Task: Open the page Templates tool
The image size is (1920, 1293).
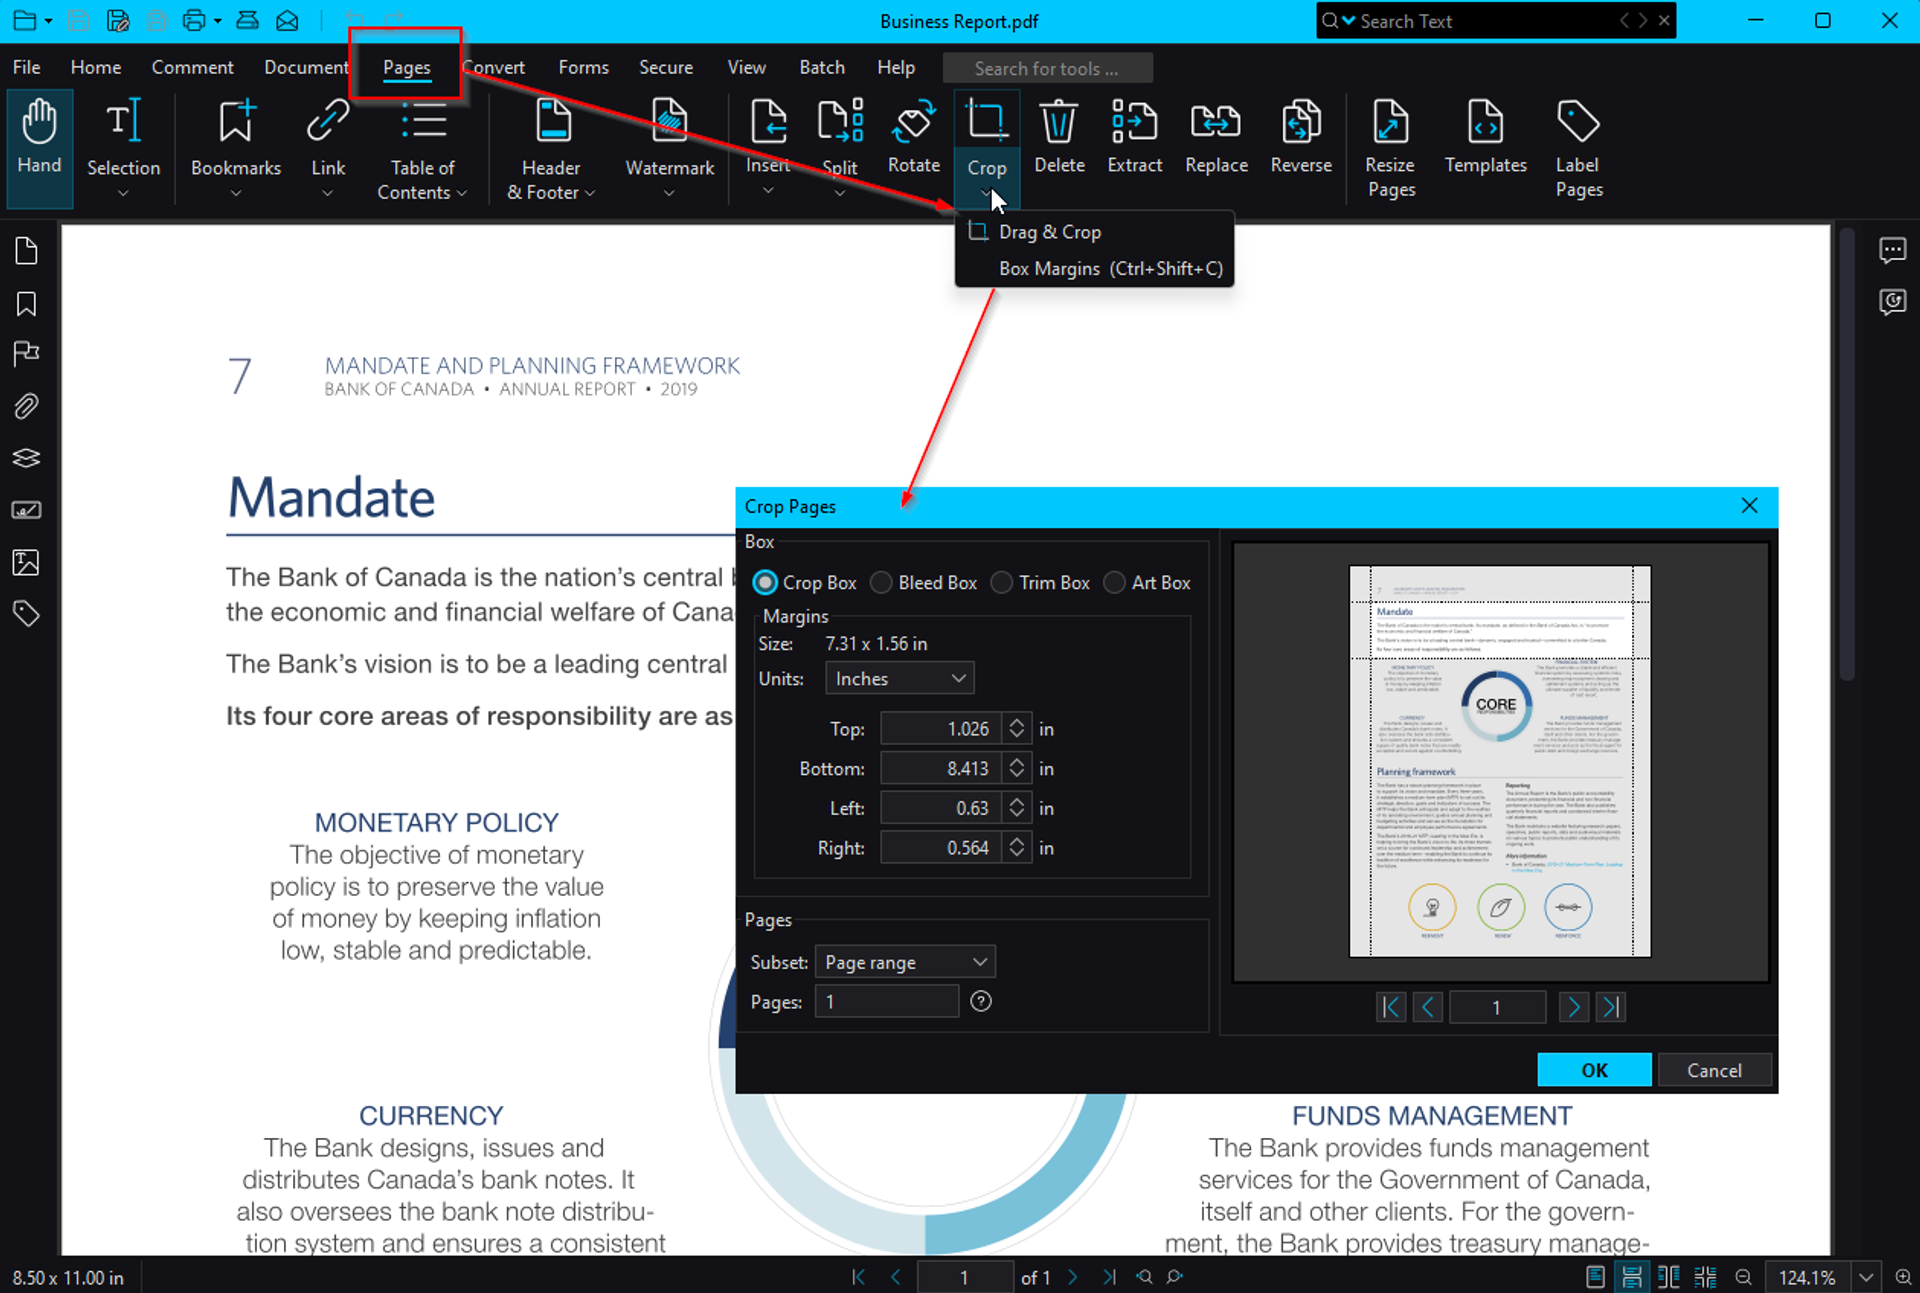Action: (1485, 137)
